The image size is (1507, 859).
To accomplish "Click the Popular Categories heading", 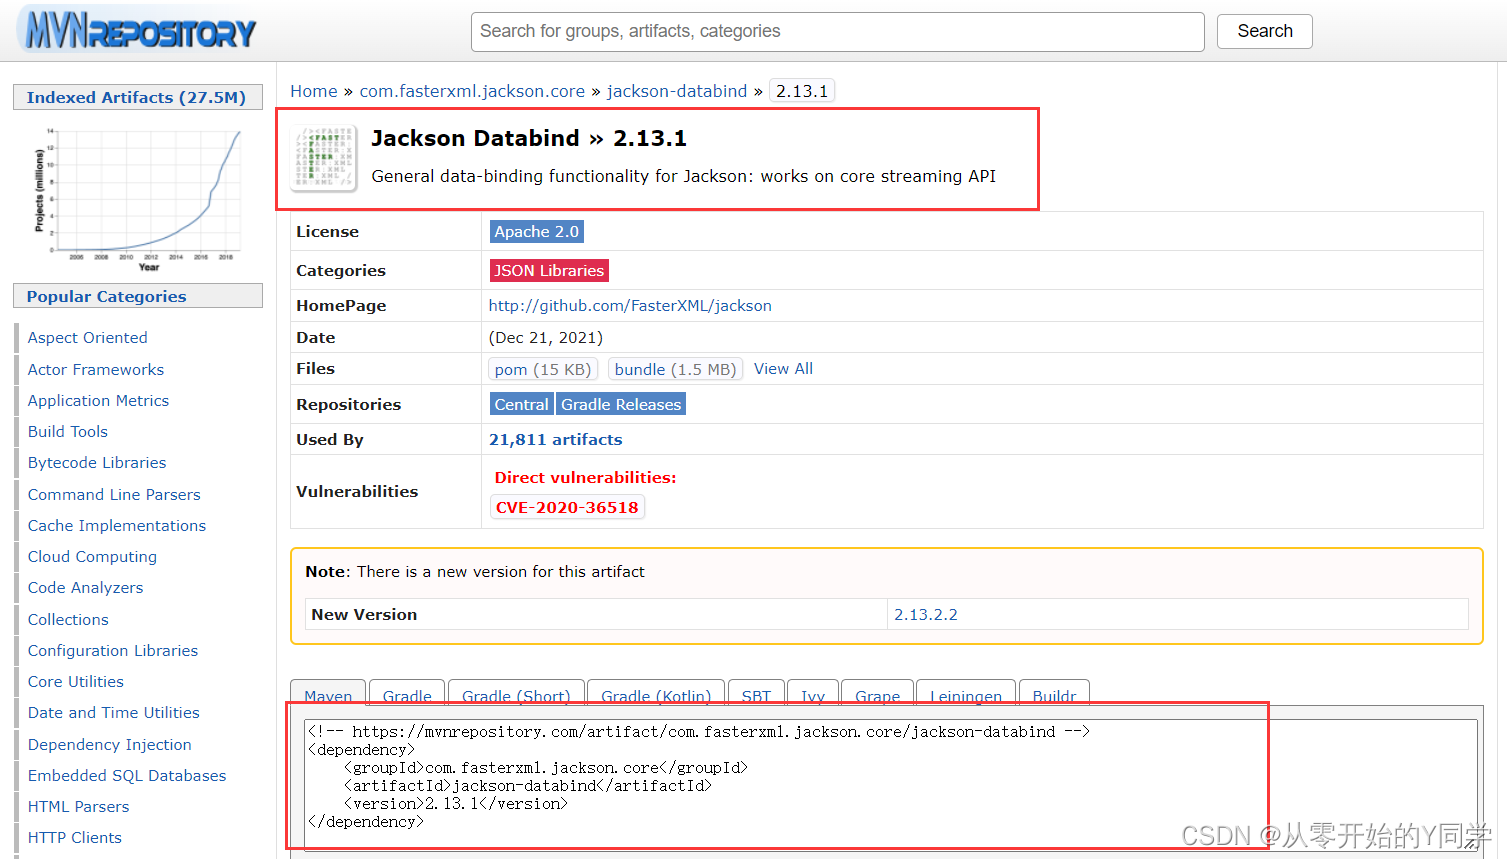I will tap(137, 296).
